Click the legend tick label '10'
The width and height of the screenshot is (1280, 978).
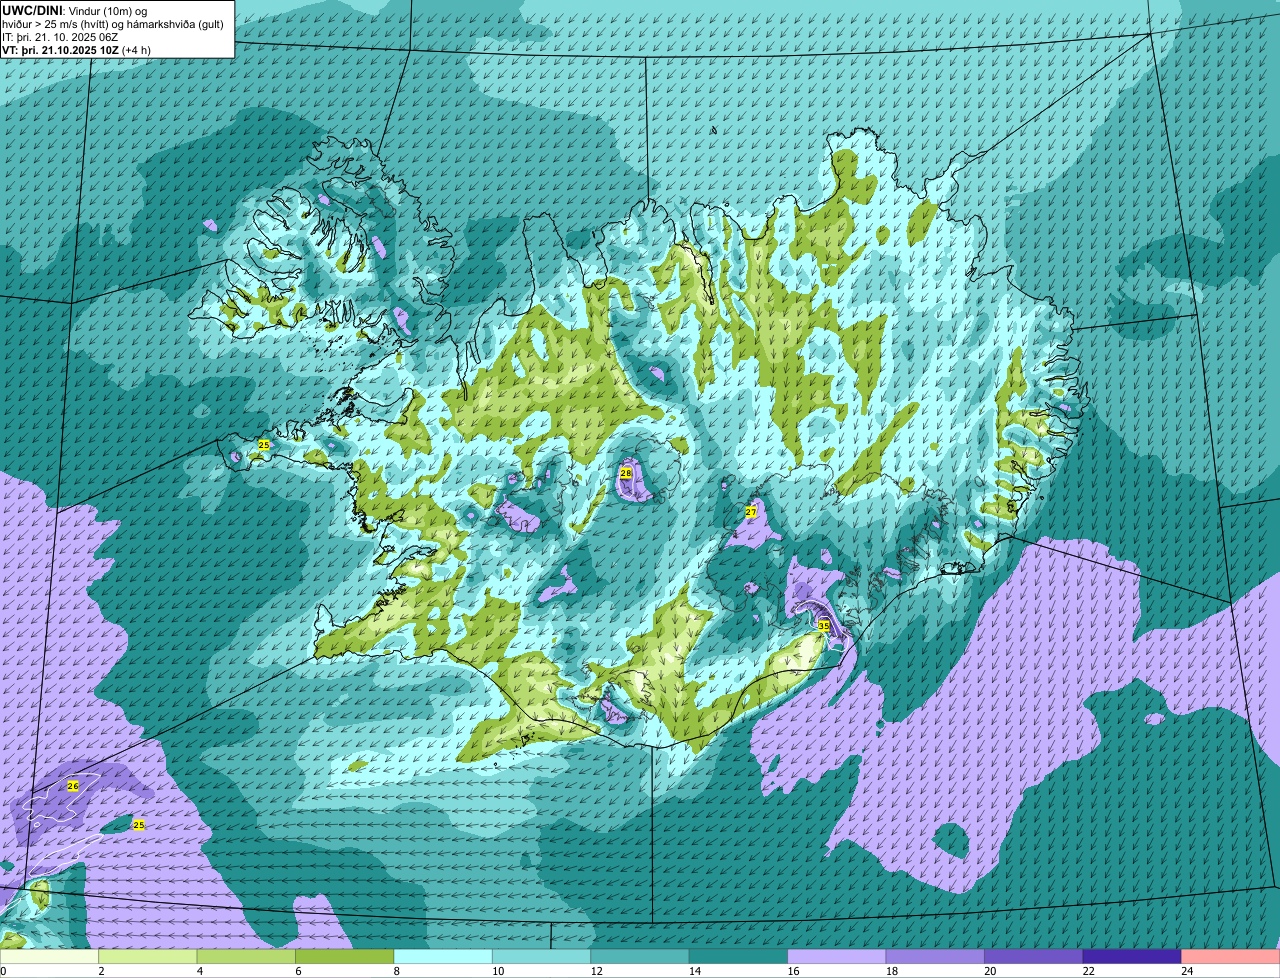point(497,970)
